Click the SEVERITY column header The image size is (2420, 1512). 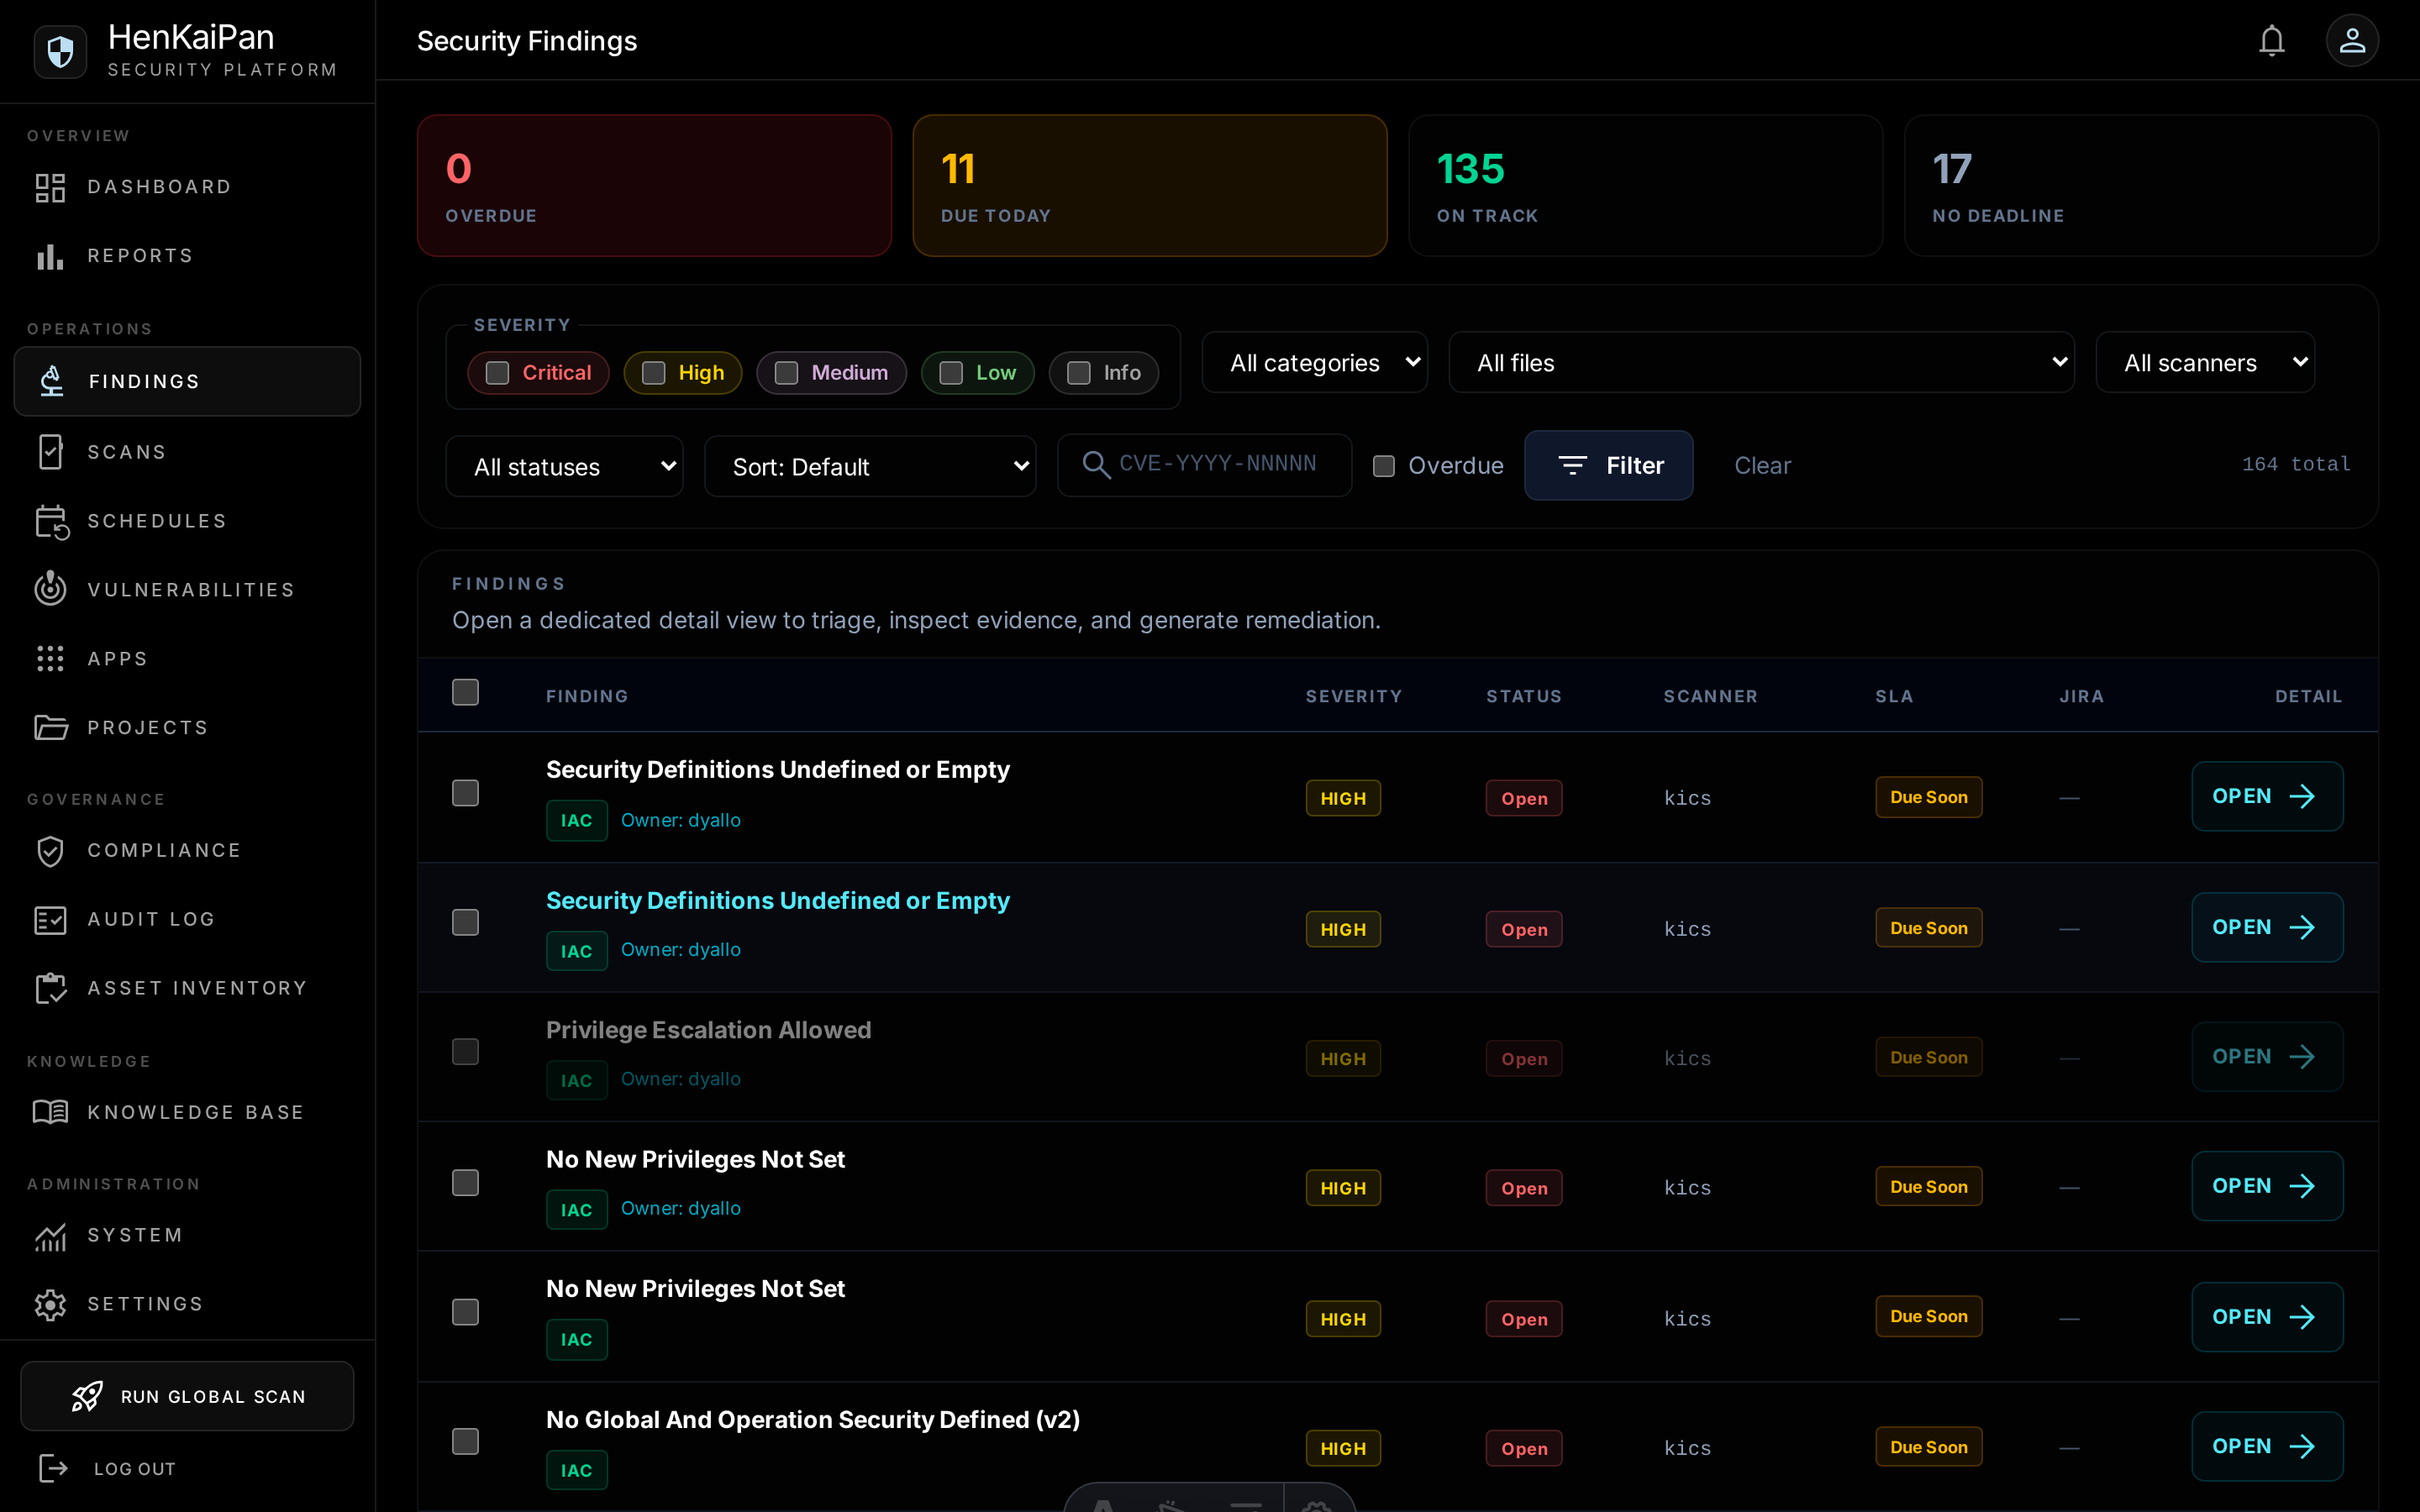[1353, 696]
